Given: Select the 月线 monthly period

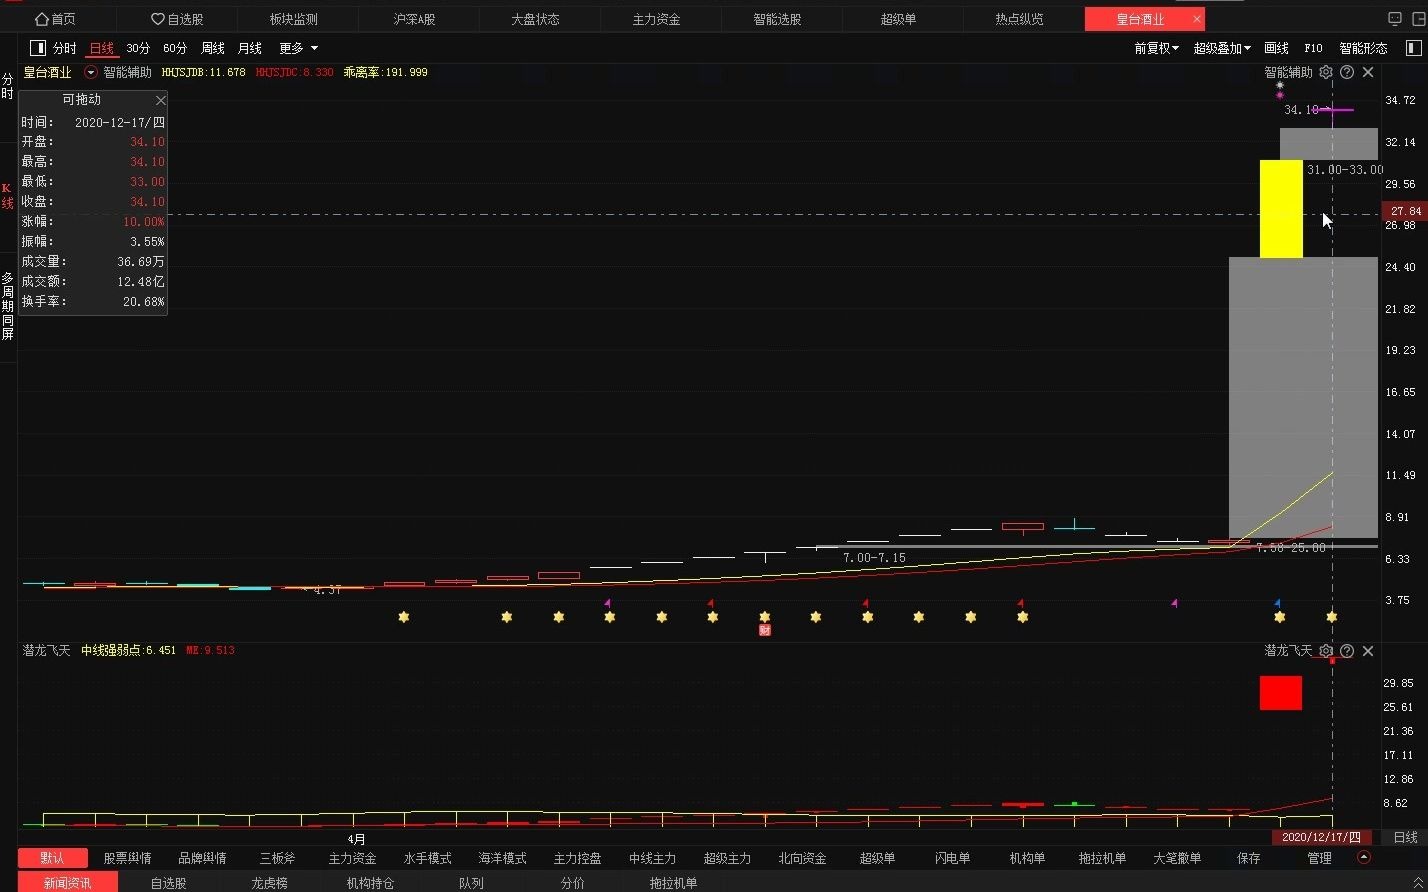Looking at the screenshot, I should click(x=250, y=48).
